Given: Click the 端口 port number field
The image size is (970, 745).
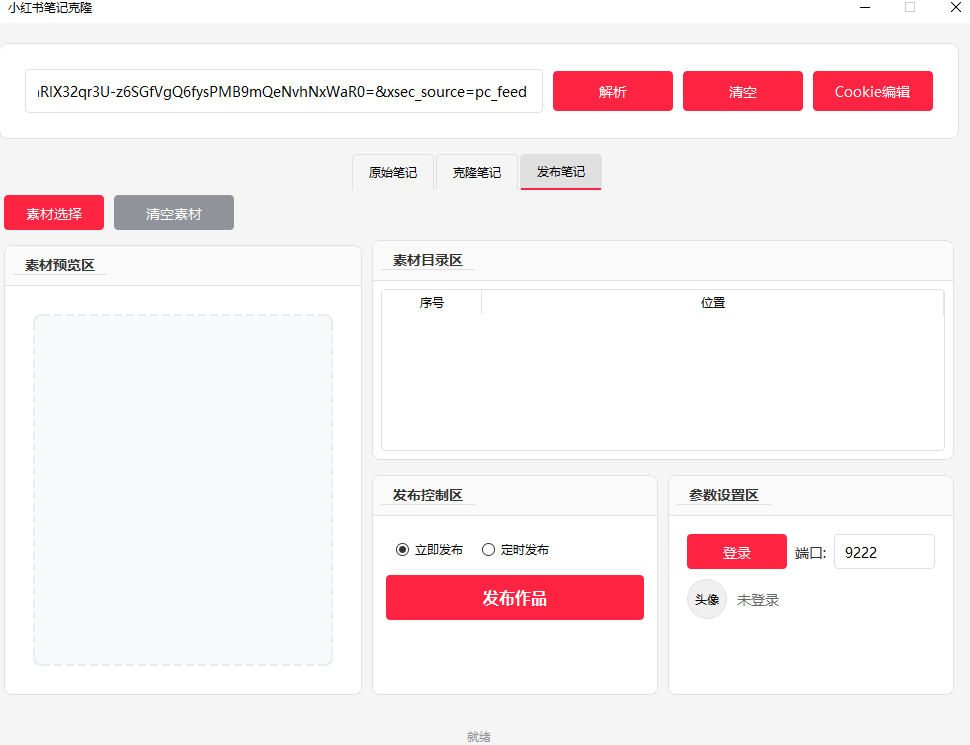Looking at the screenshot, I should click(883, 551).
